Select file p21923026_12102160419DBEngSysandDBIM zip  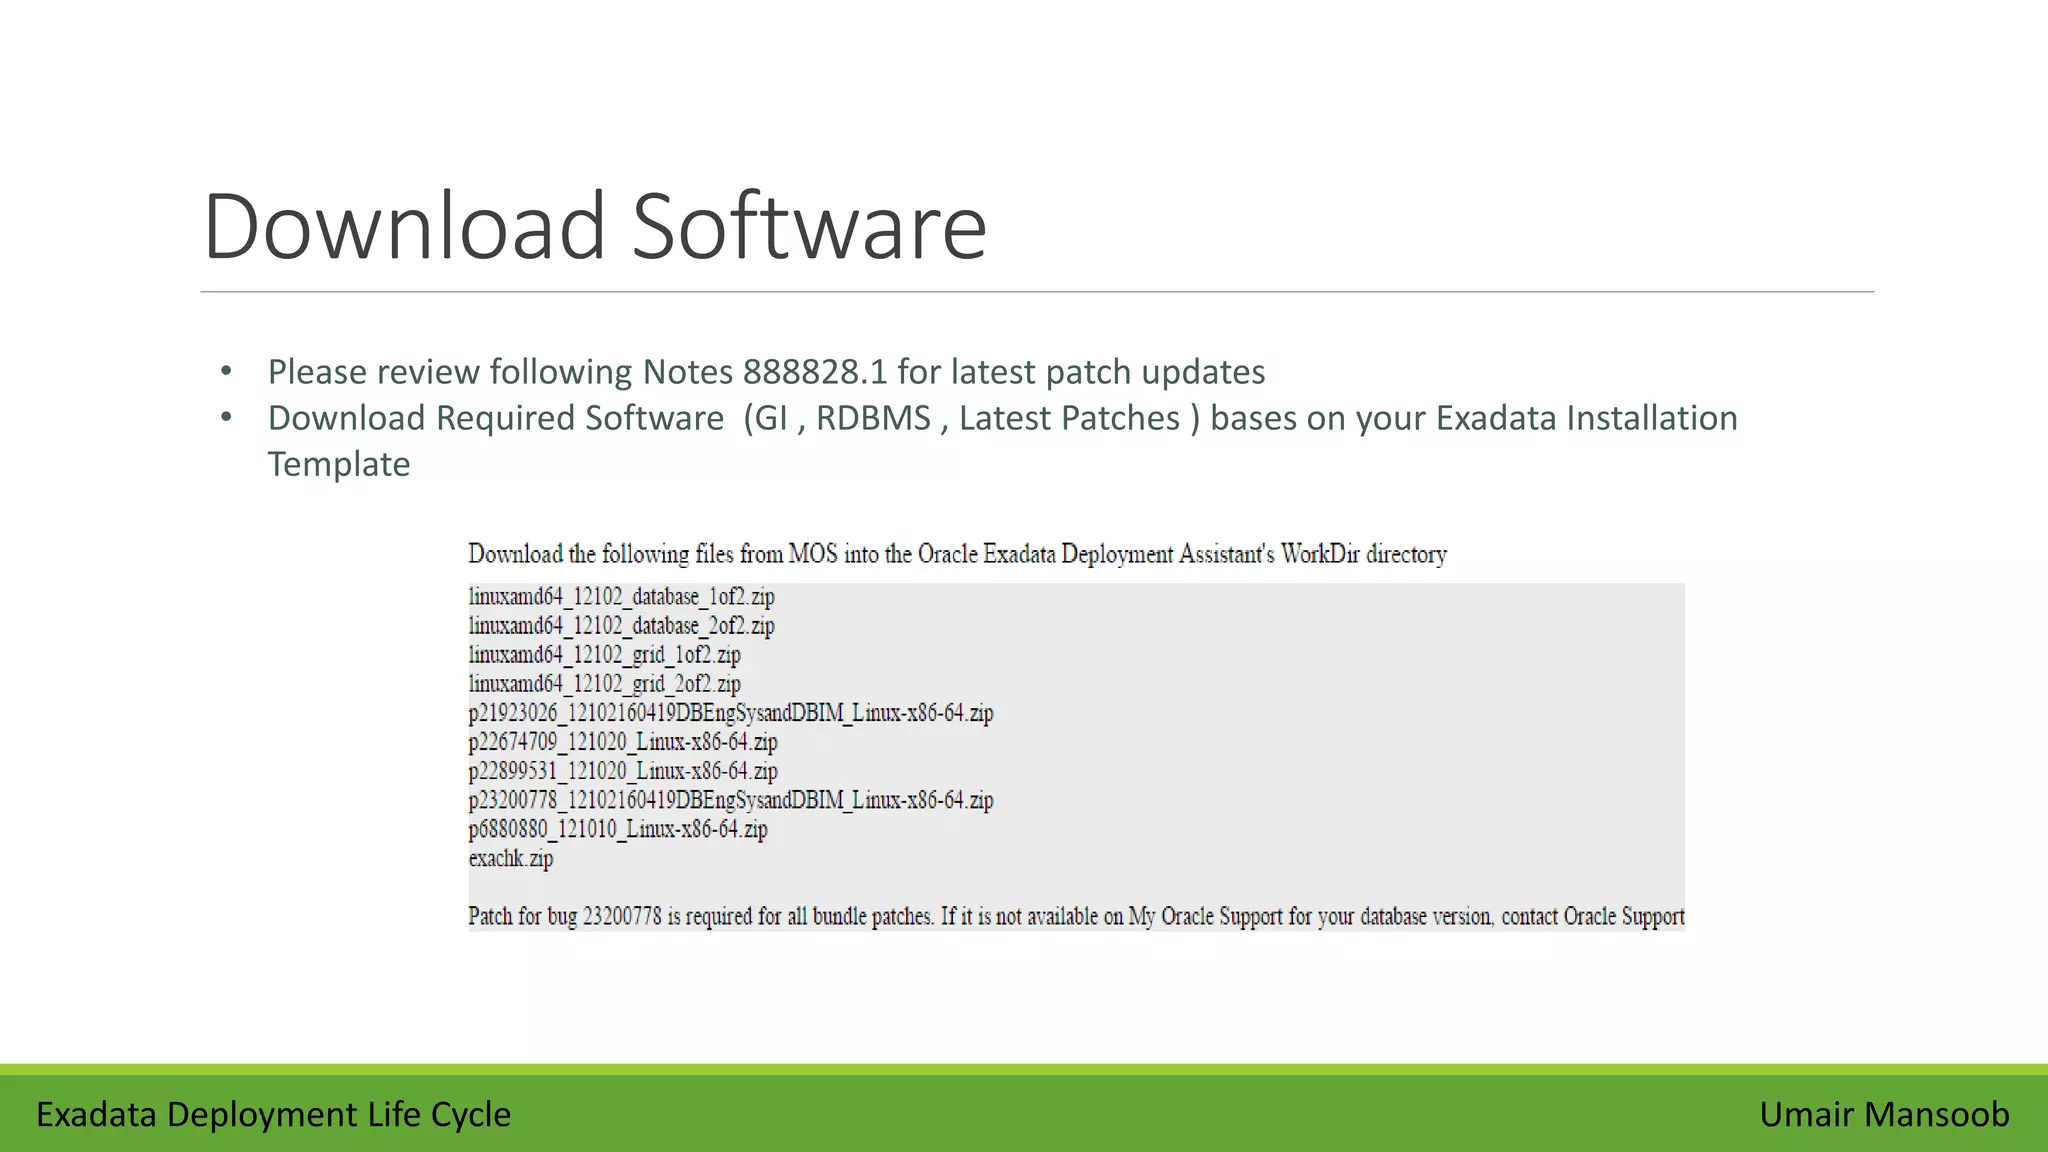click(730, 713)
